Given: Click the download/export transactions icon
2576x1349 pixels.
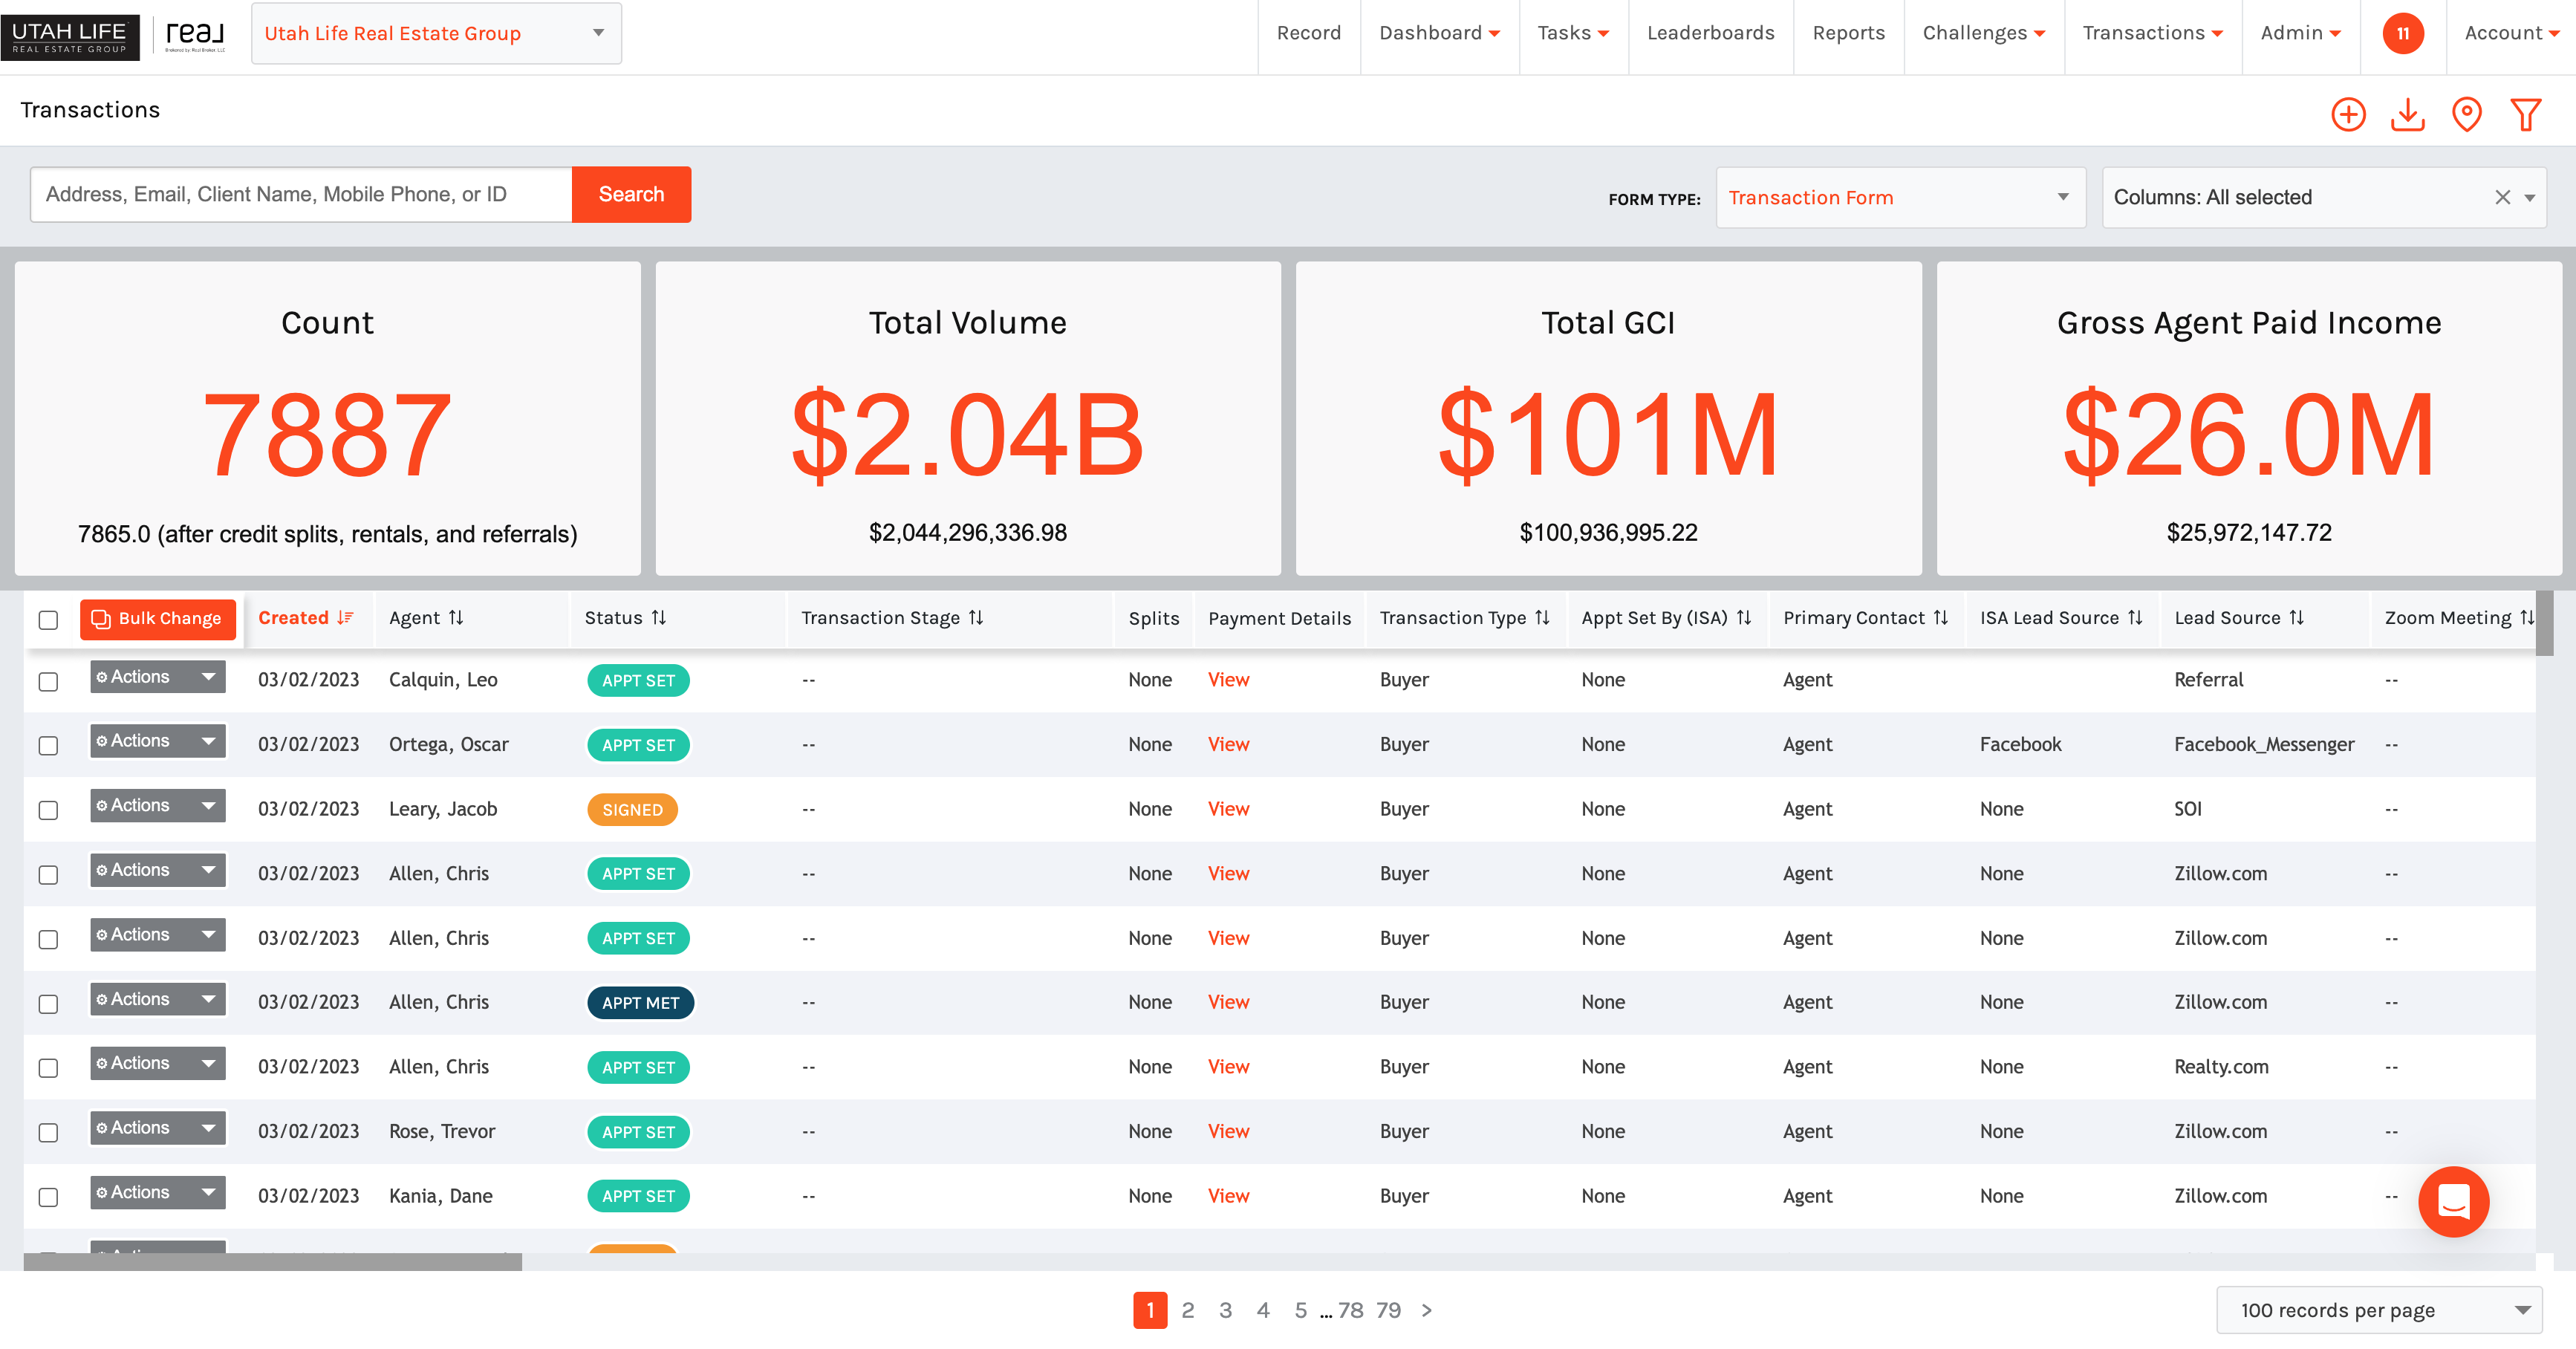Looking at the screenshot, I should click(x=2408, y=114).
